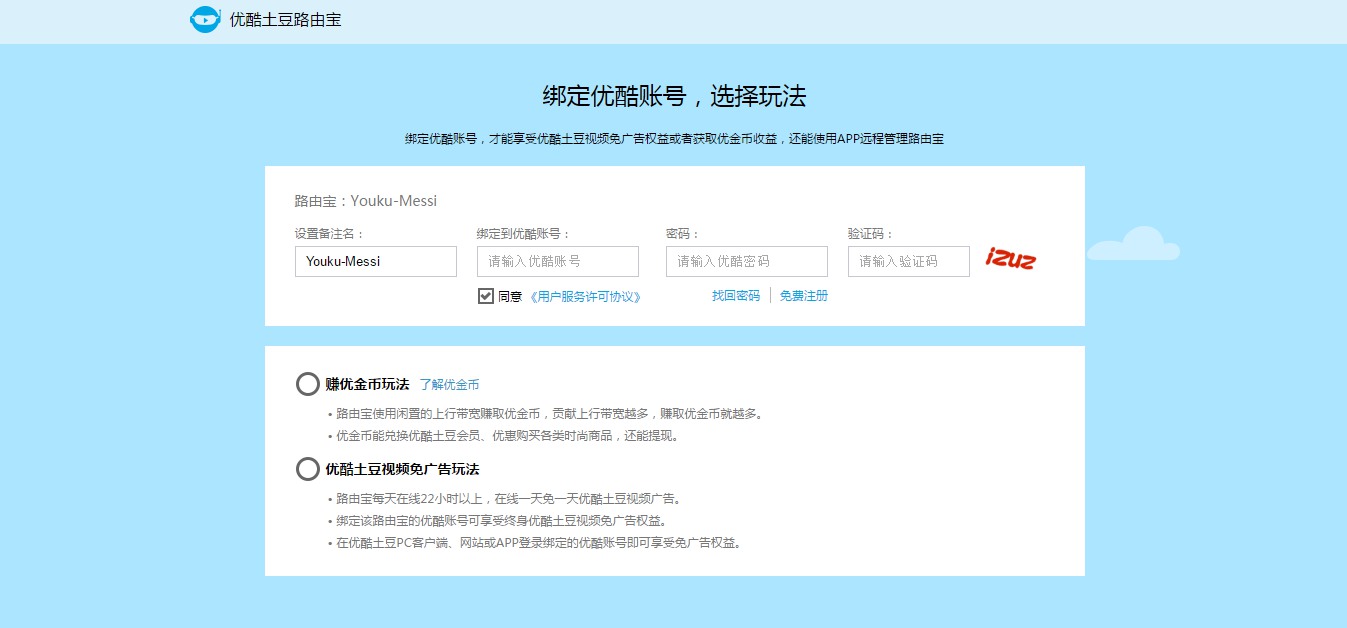Select the 优酷土豆视频免广告玩法 radio option
The image size is (1347, 628).
(x=307, y=469)
